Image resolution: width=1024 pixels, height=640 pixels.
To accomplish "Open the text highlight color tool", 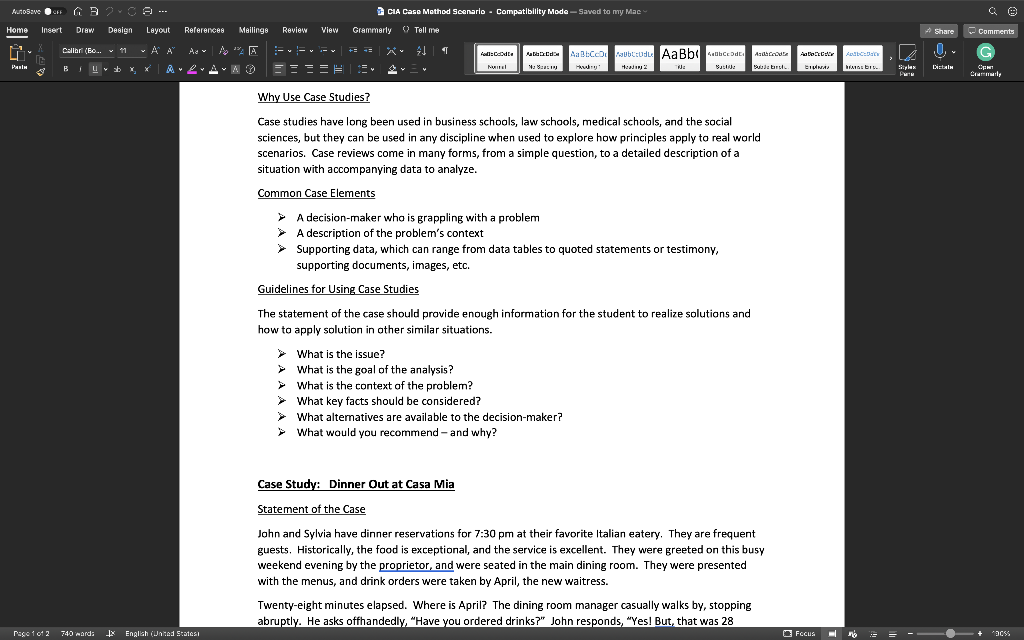I will point(190,68).
